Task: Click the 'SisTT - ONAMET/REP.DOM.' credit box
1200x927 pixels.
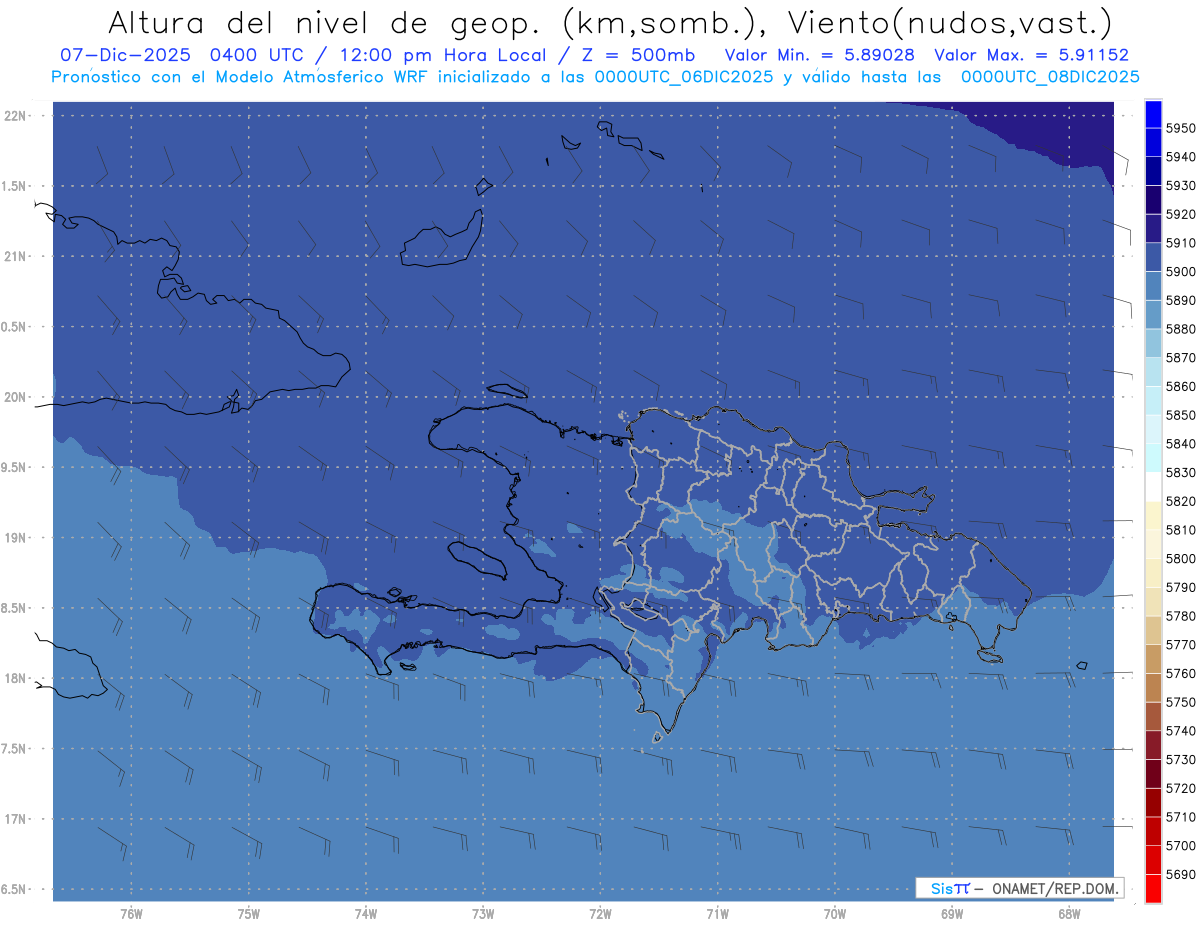Action: [x=1019, y=888]
